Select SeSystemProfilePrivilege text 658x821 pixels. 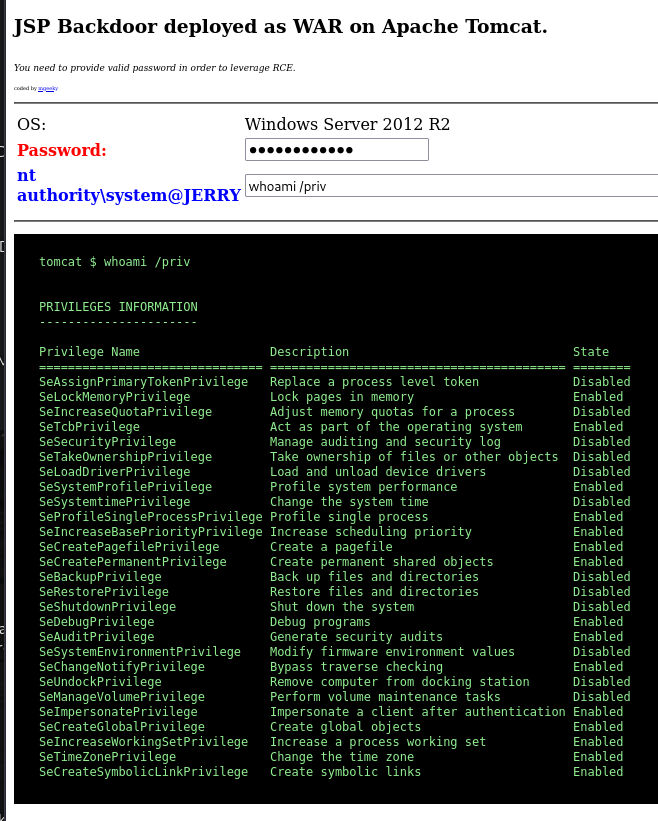[126, 487]
